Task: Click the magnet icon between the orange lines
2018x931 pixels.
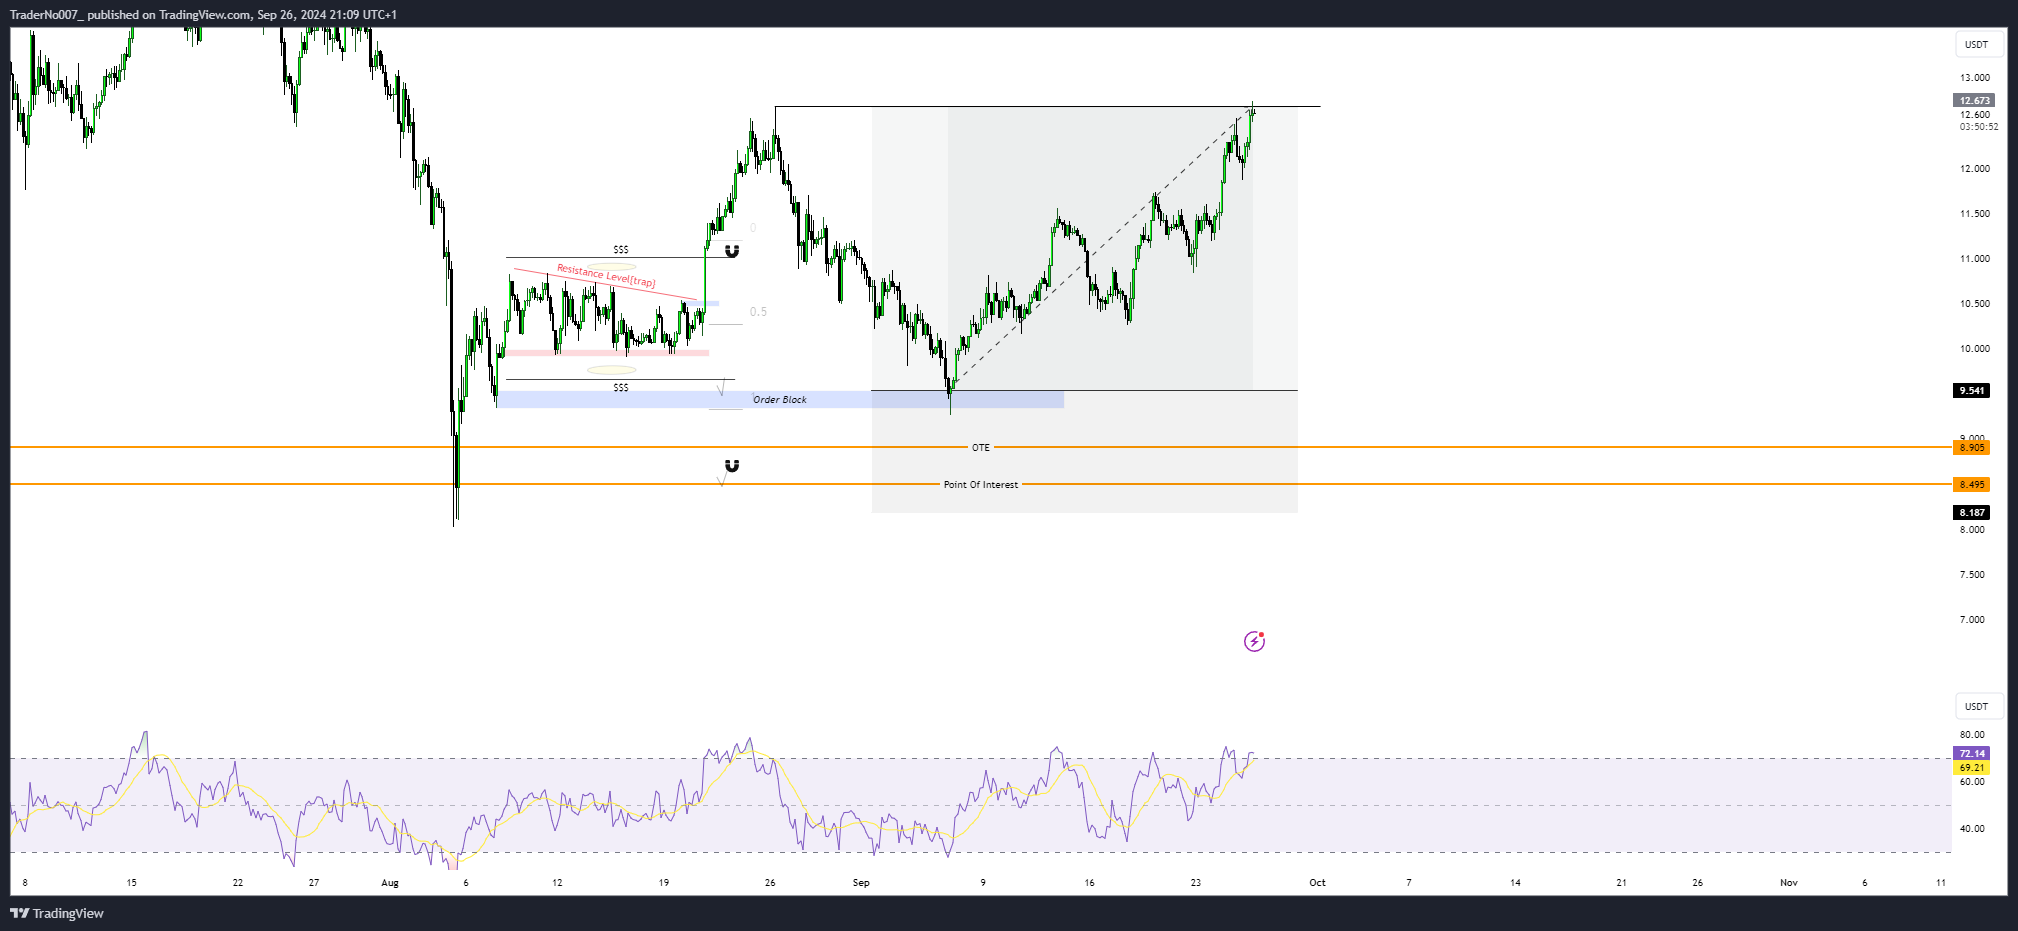Action: click(x=732, y=466)
